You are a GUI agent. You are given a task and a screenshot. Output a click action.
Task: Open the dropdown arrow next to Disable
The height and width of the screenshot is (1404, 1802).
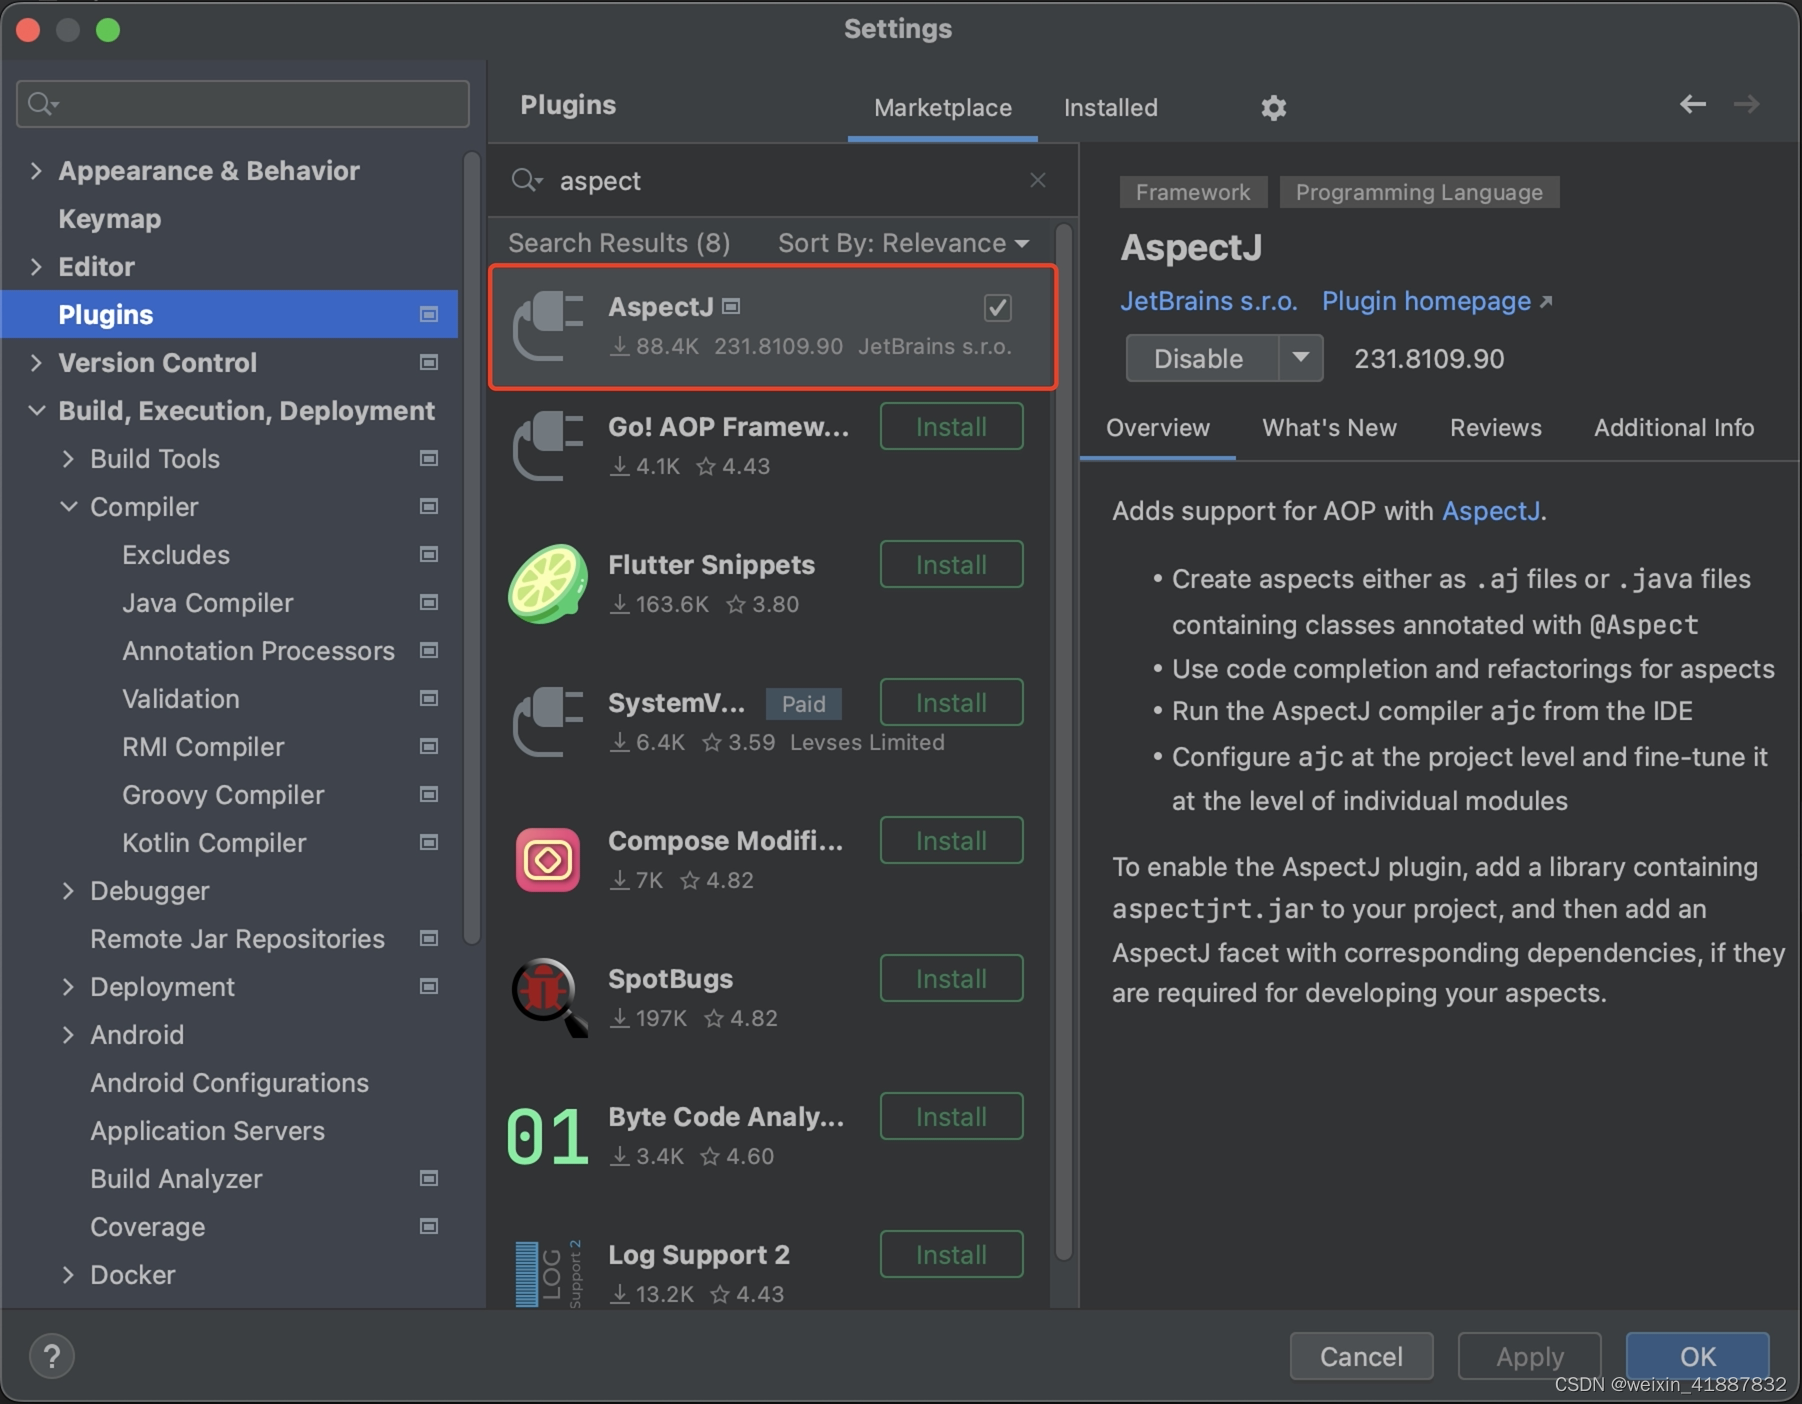1301,358
